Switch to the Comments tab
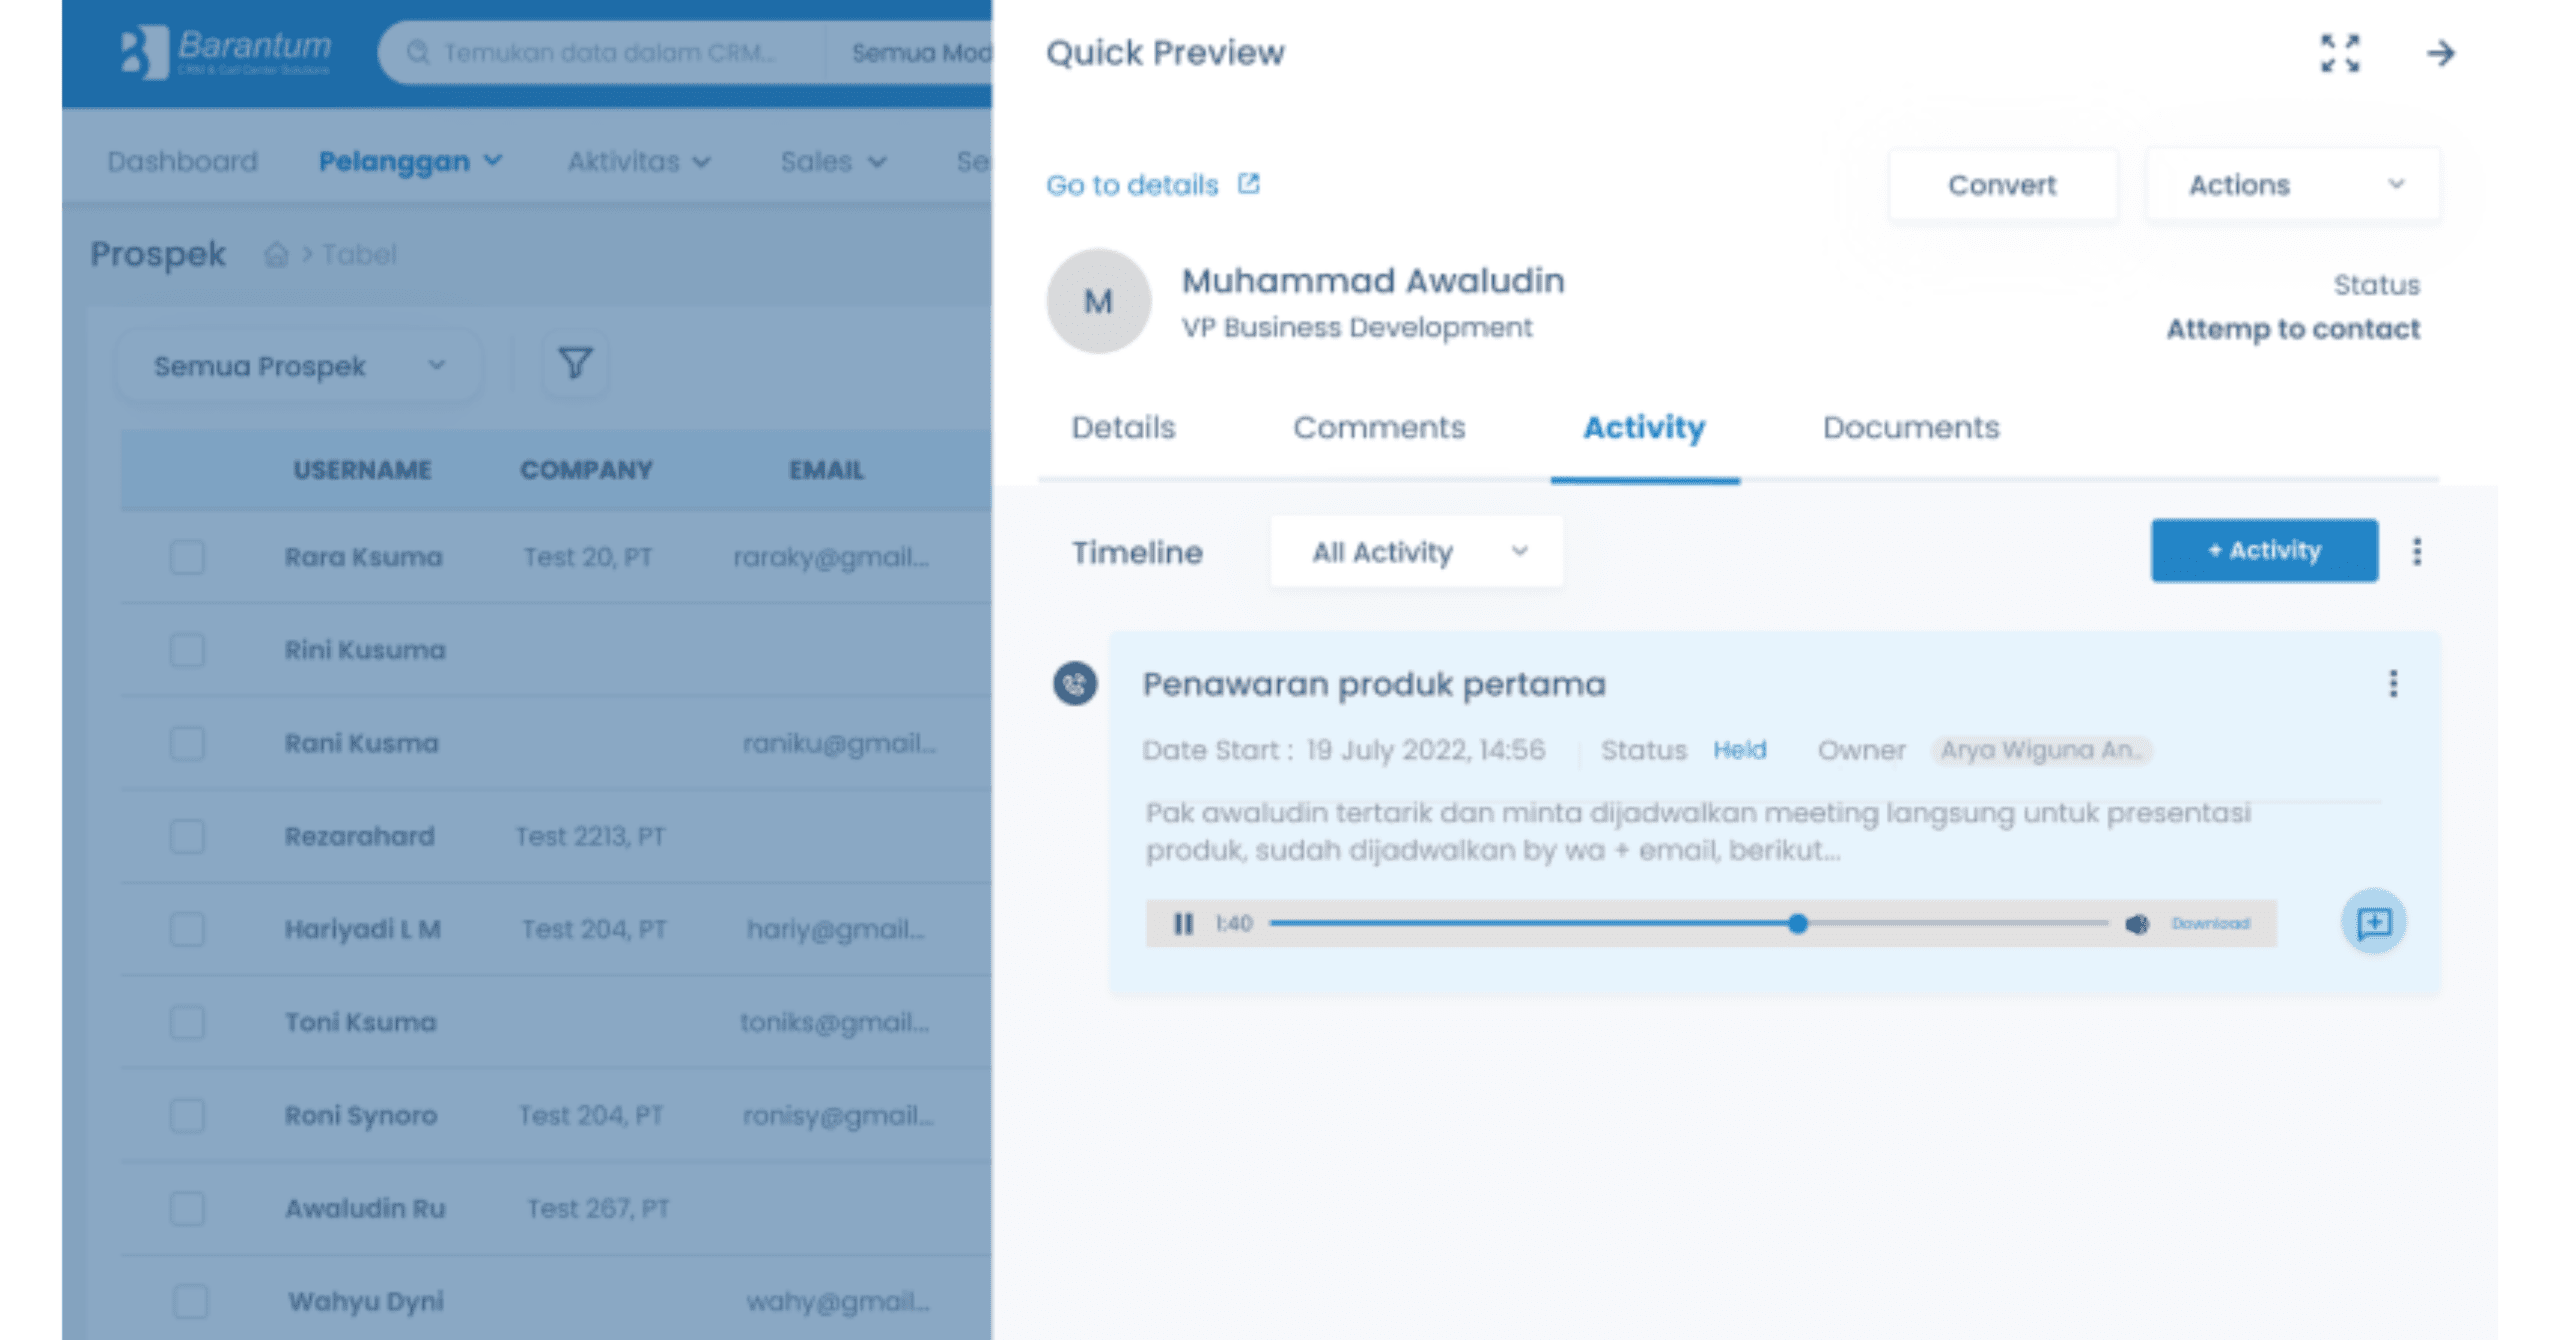The height and width of the screenshot is (1340, 2560). tap(1379, 428)
